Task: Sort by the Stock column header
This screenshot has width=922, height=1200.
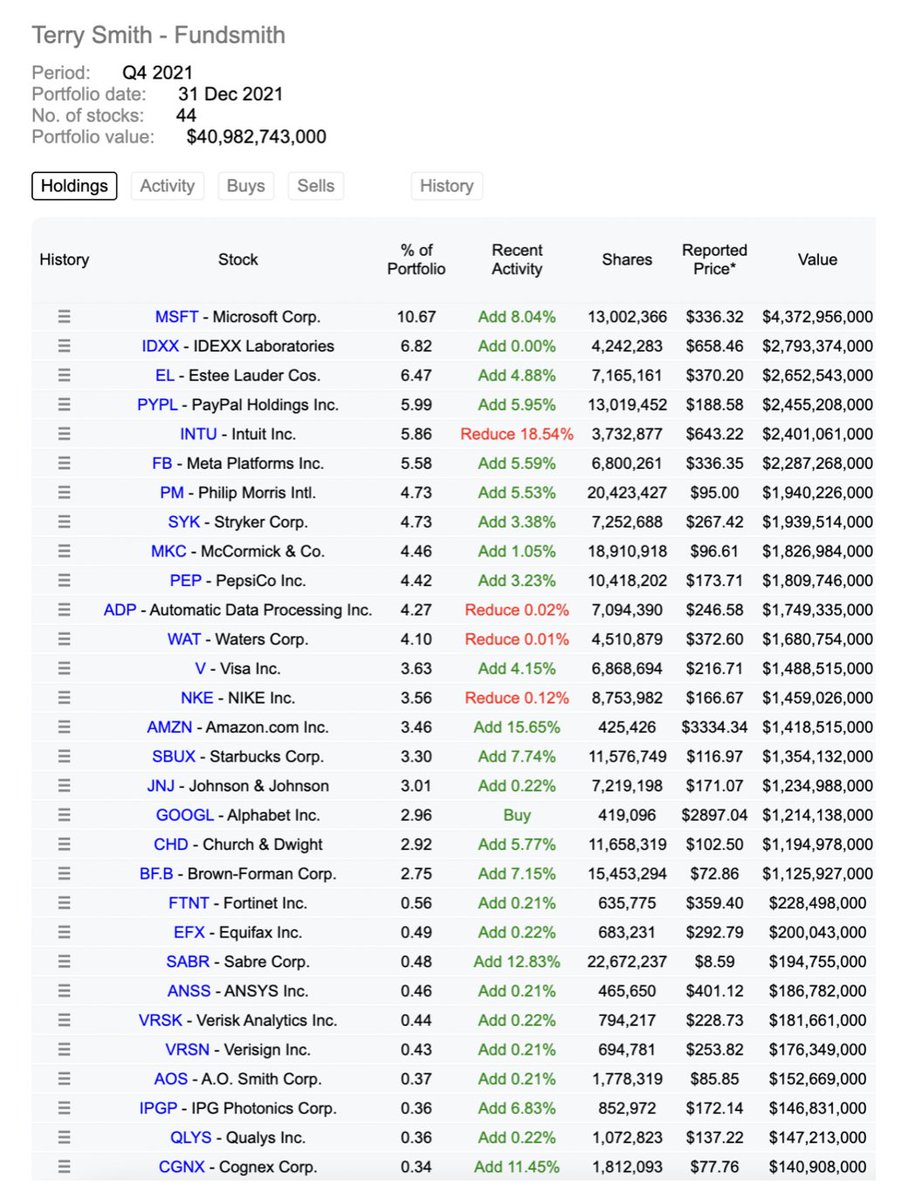Action: (x=238, y=260)
